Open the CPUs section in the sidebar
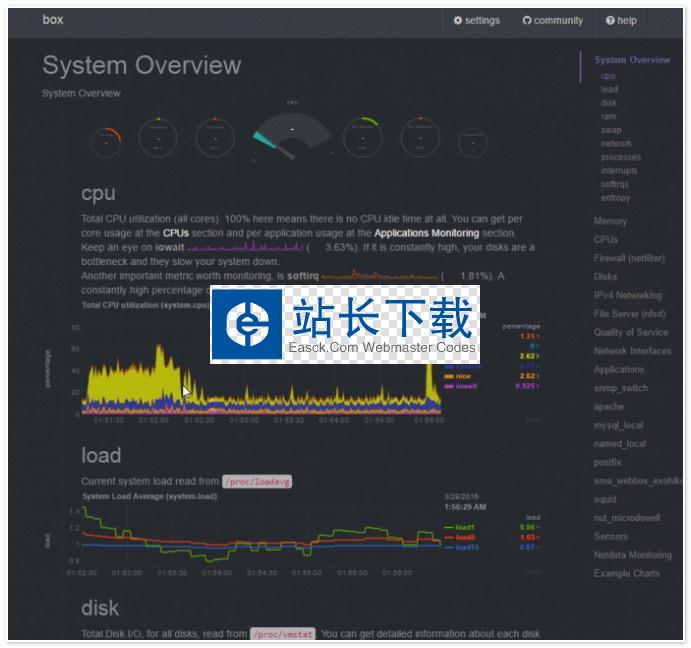 coord(606,239)
